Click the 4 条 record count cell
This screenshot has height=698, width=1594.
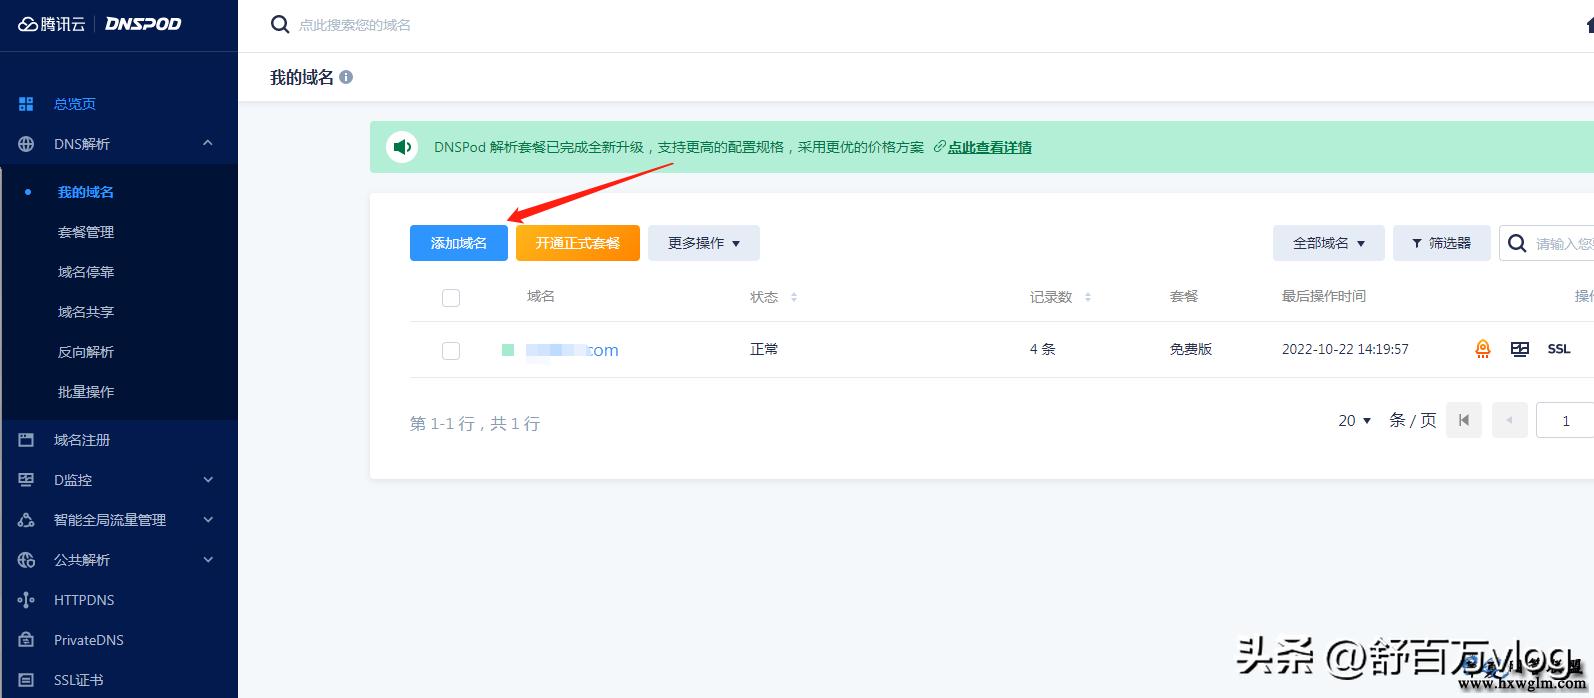pos(1043,349)
